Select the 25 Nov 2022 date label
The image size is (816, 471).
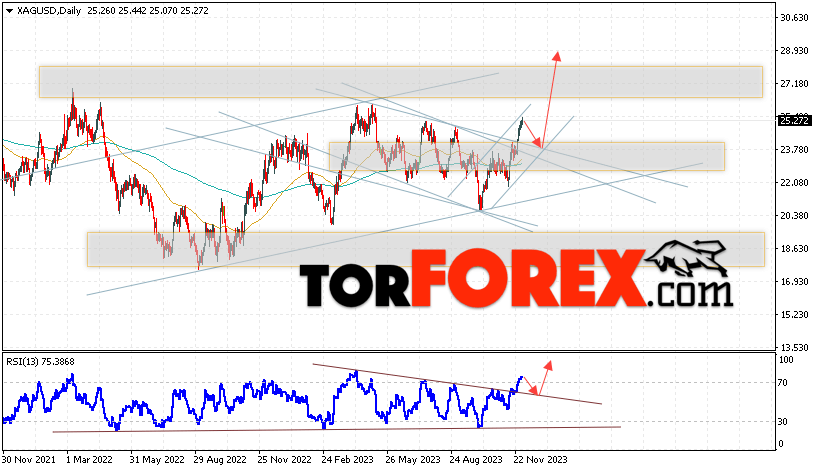[284, 460]
